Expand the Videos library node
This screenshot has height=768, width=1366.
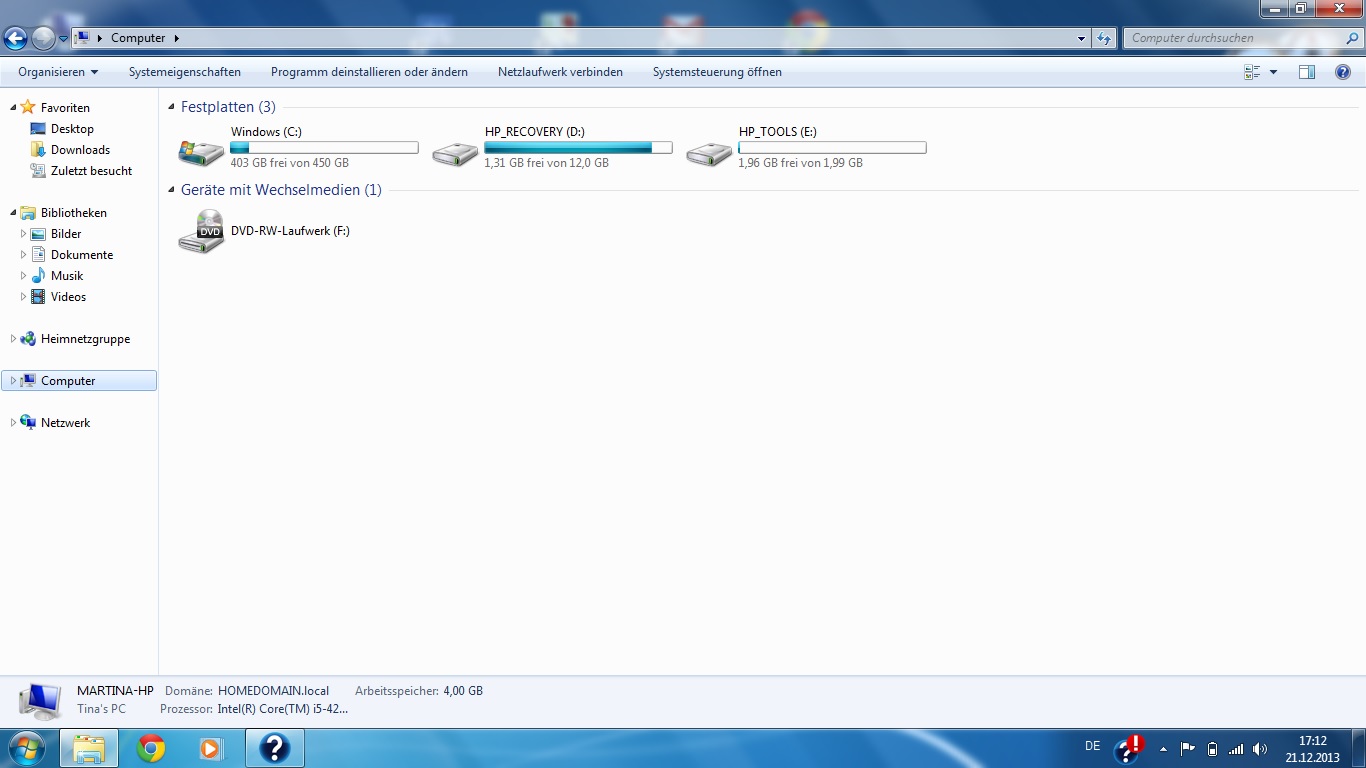pyautogui.click(x=23, y=297)
